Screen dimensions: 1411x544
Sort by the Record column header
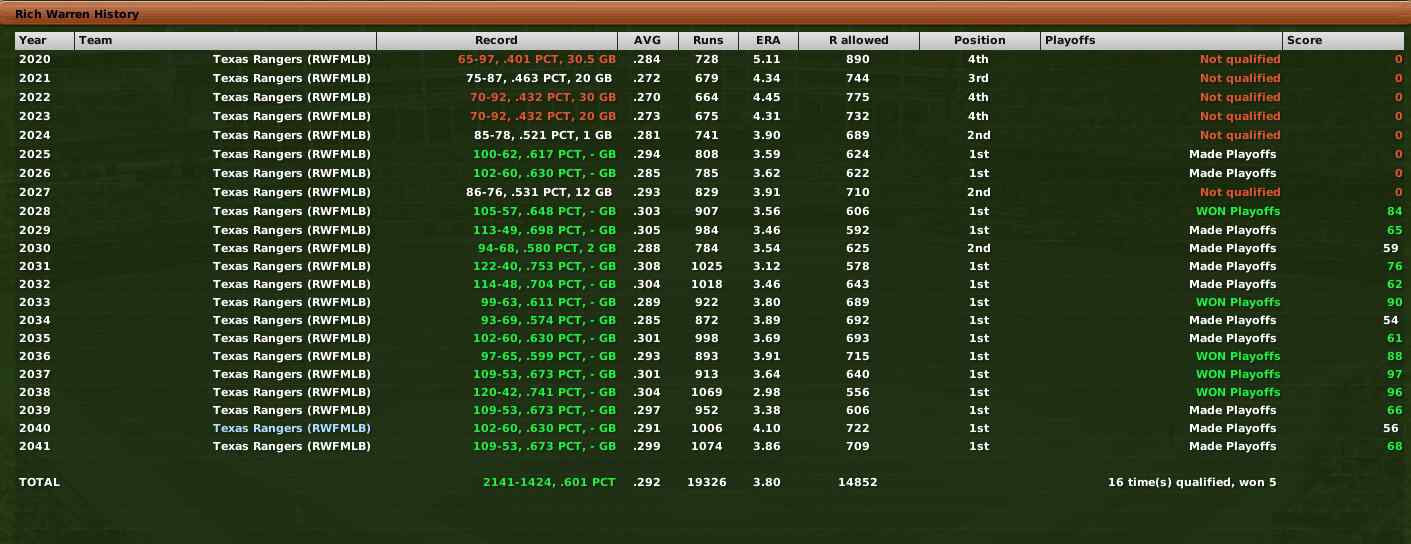tap(497, 40)
